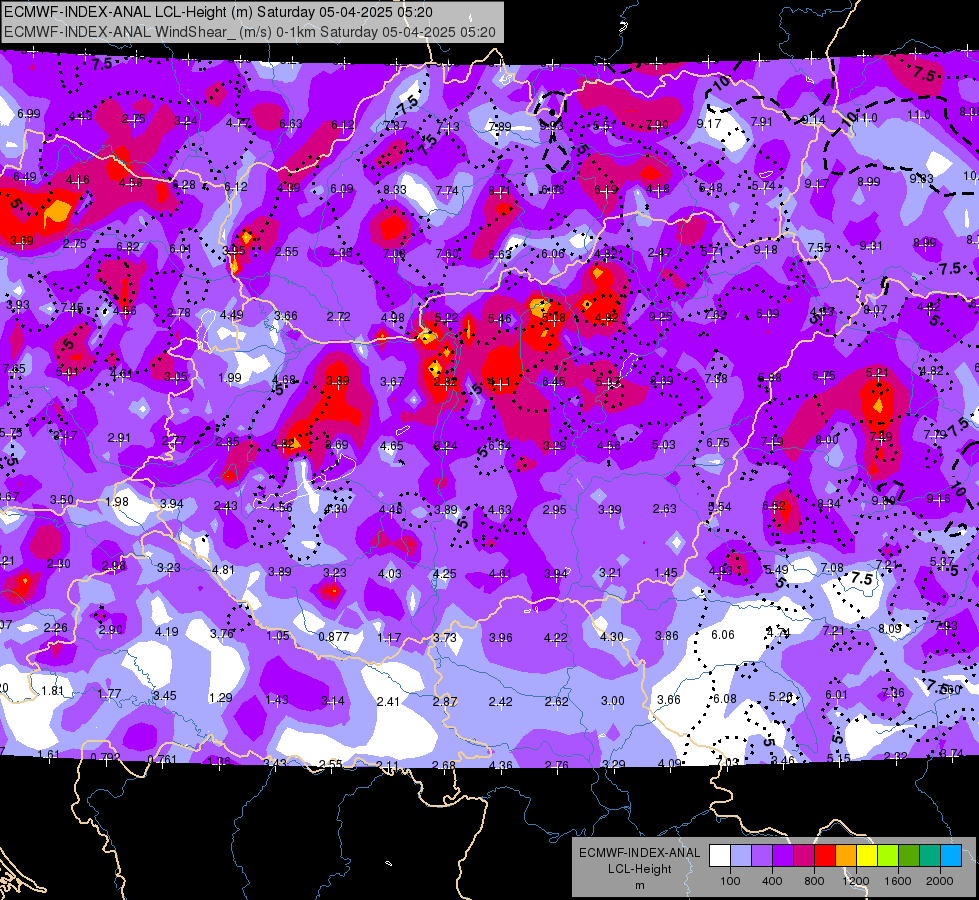
Task: Click the LCL-Height (m) title line
Action: [x=218, y=12]
